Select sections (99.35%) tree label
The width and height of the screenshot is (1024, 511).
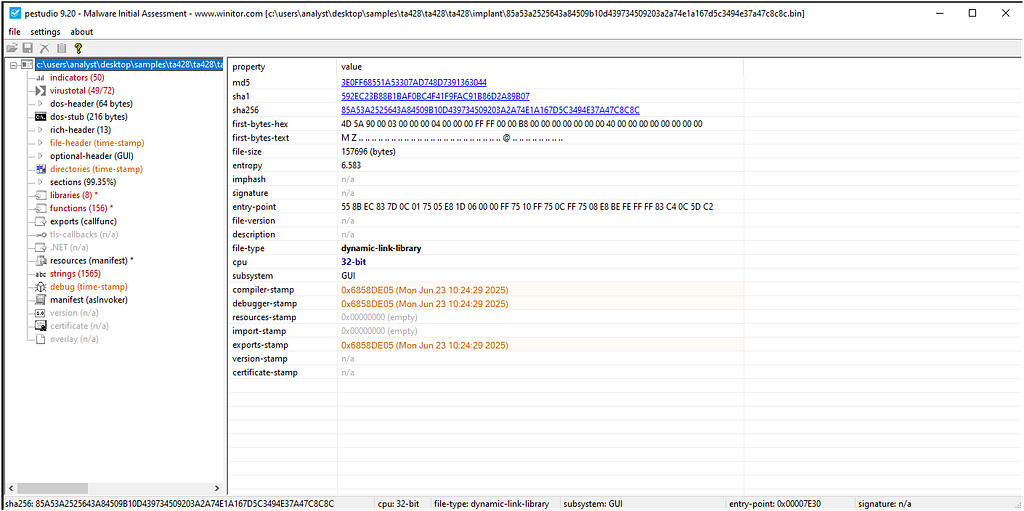coord(83,182)
